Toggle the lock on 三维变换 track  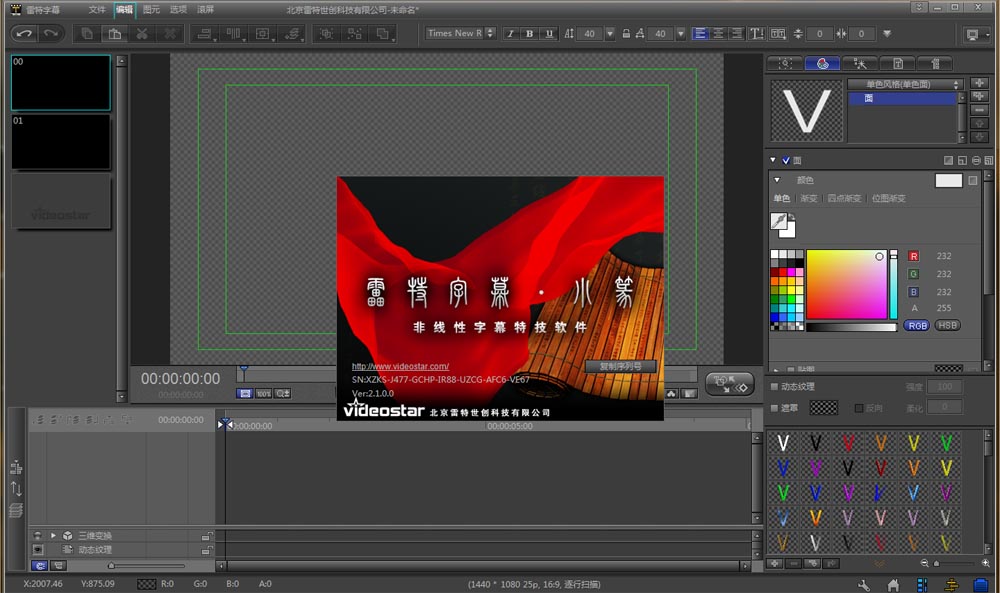[207, 536]
